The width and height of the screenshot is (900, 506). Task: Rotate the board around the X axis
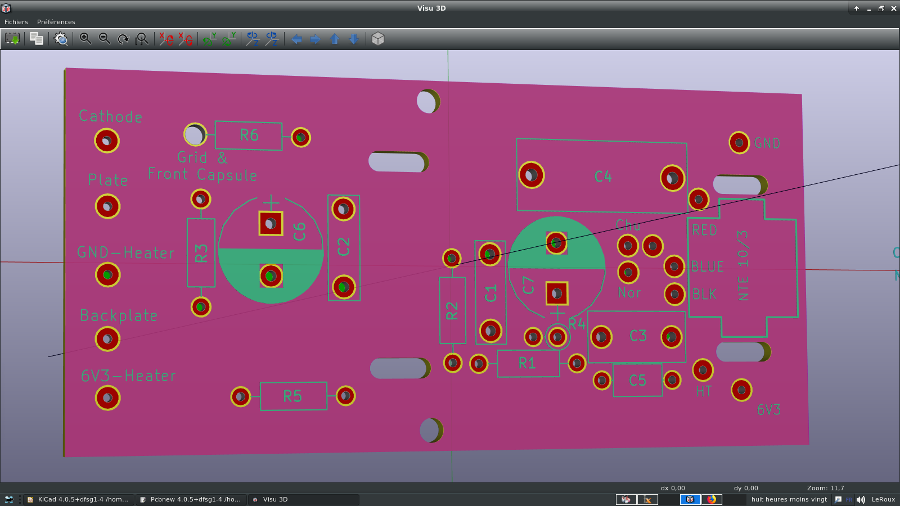166,39
